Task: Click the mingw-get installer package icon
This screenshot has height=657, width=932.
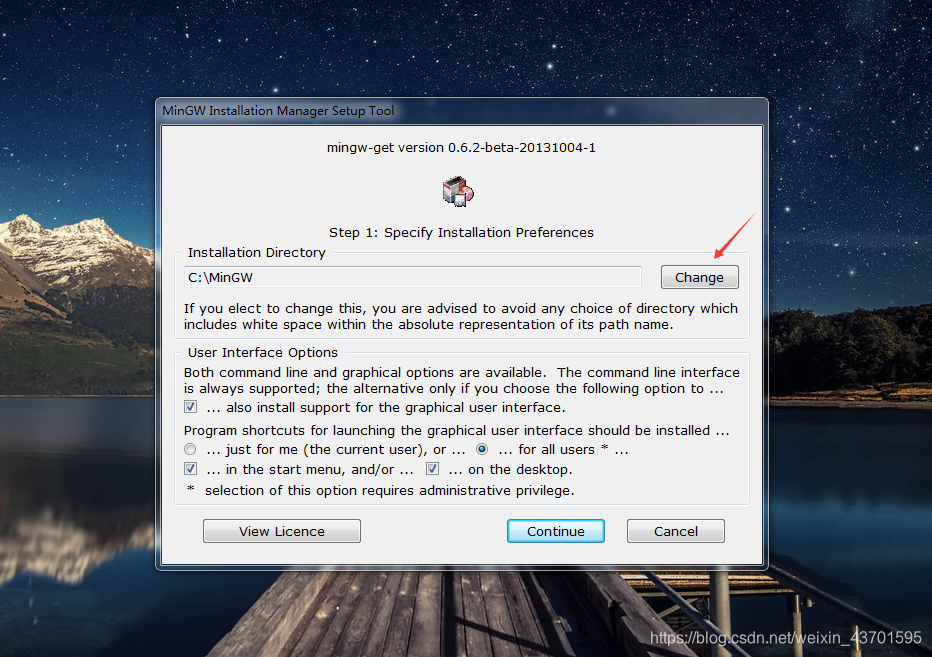Action: pyautogui.click(x=458, y=191)
